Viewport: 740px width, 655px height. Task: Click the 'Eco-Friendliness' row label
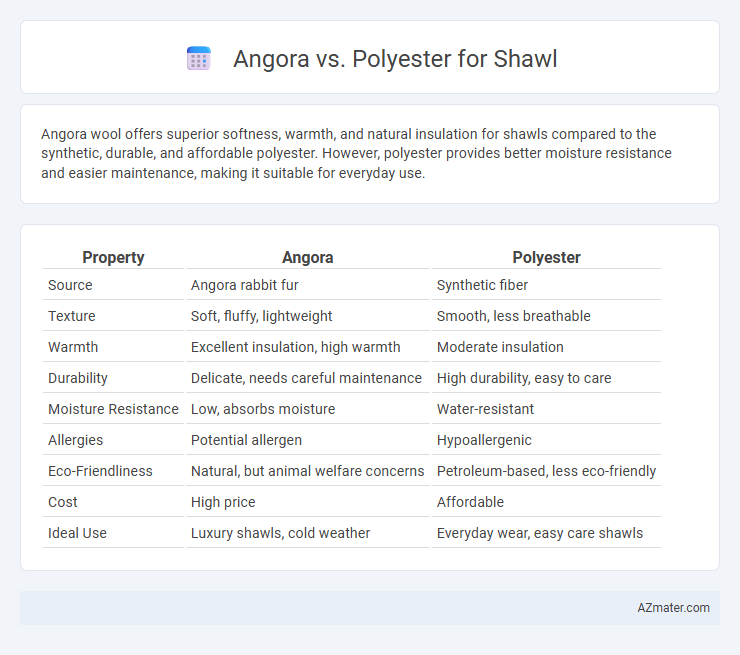point(101,471)
